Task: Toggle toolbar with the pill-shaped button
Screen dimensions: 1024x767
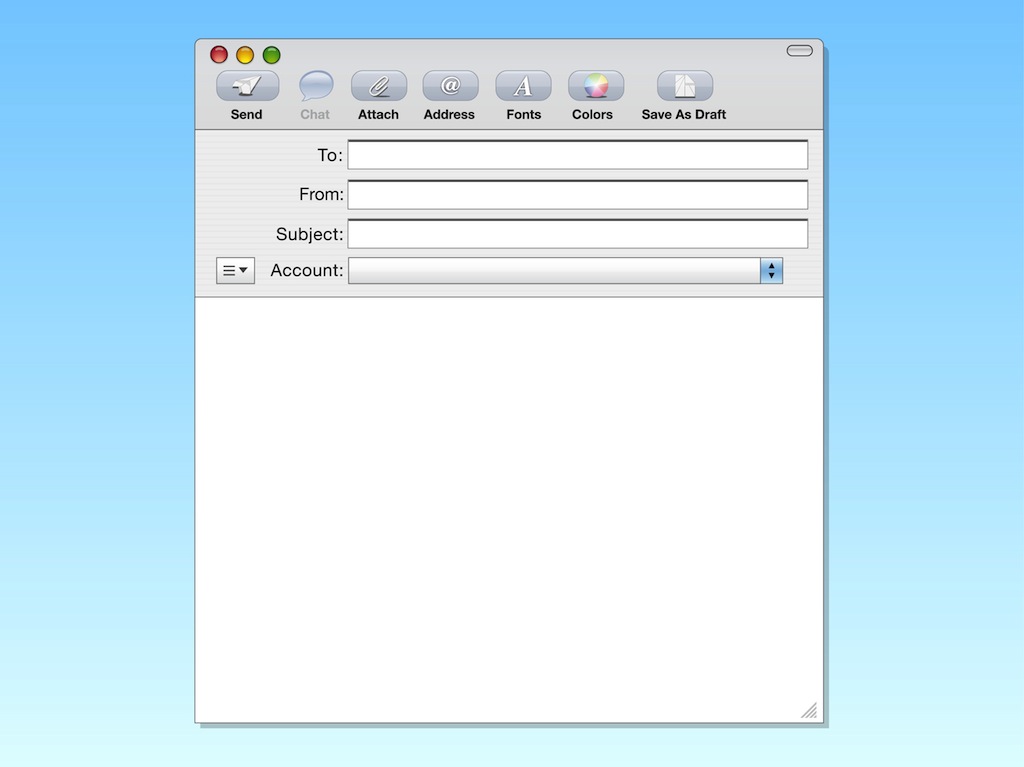Action: click(x=799, y=51)
